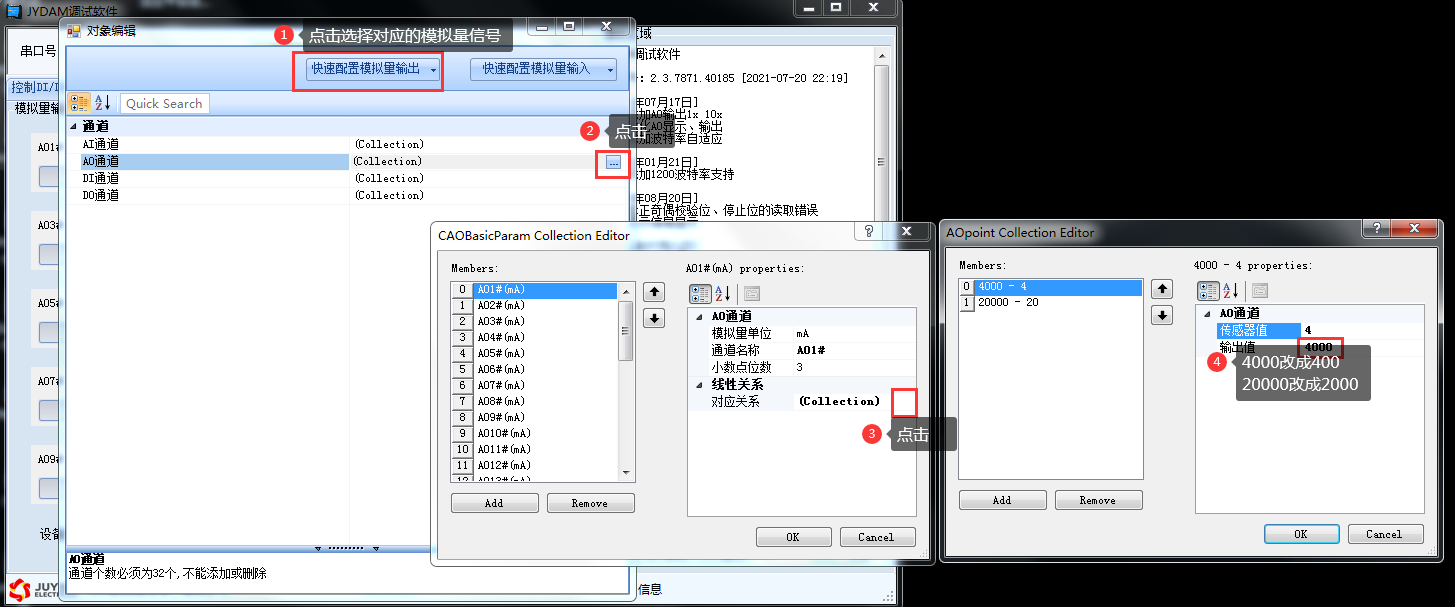
Task: Click Remove in CAOBasicParam Collection Editor
Action: click(x=590, y=503)
